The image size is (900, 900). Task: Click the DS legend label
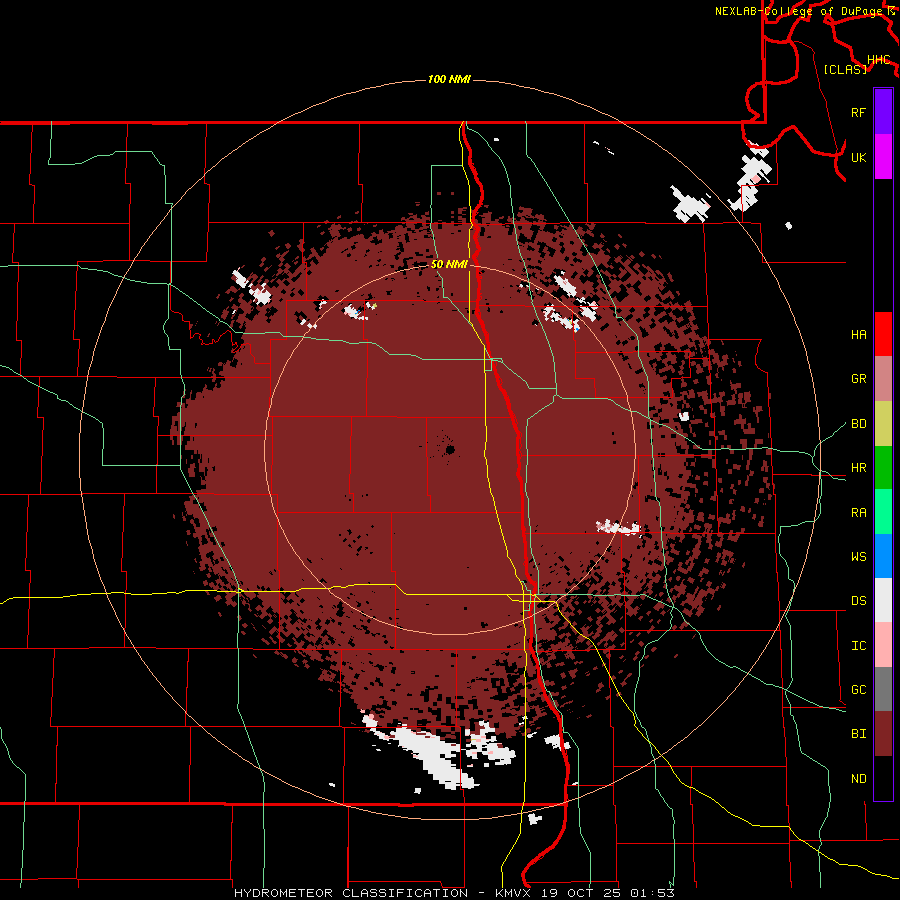tap(859, 600)
